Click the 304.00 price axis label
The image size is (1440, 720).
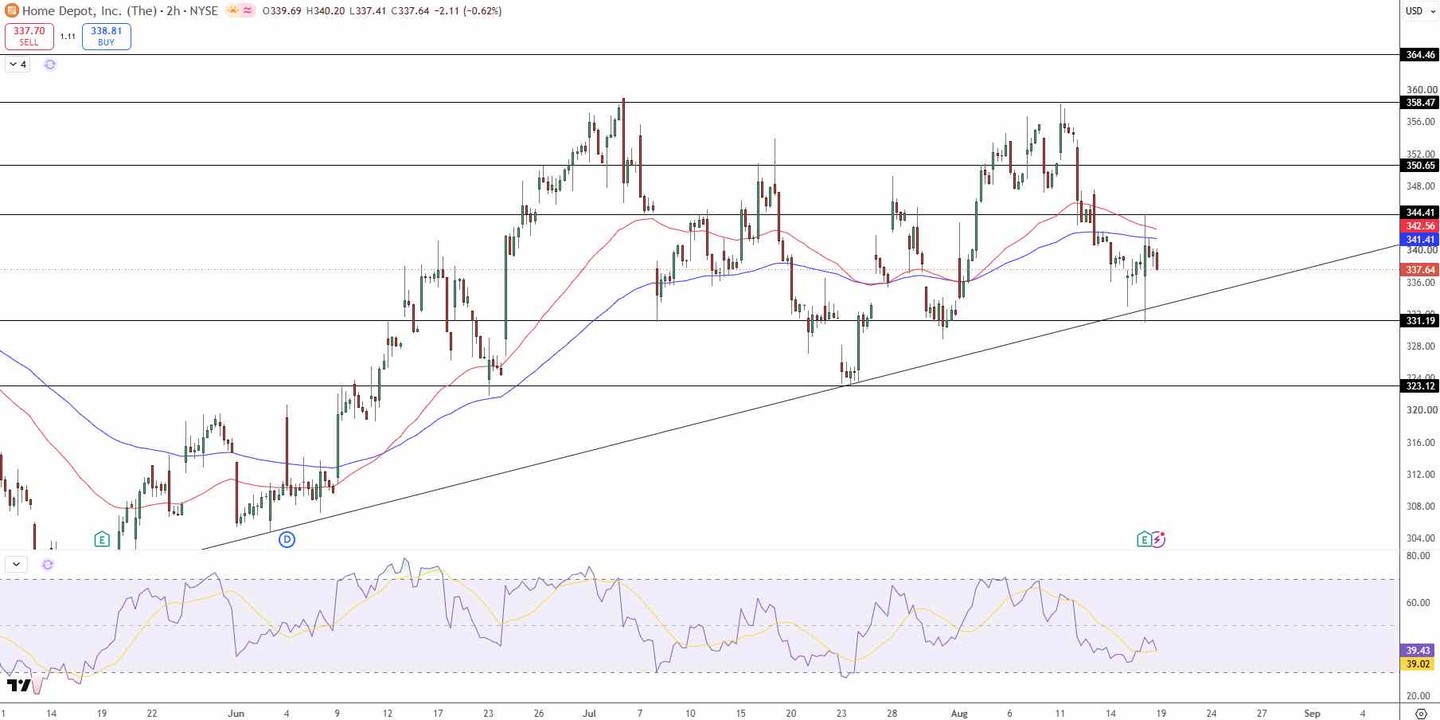(x=1421, y=538)
